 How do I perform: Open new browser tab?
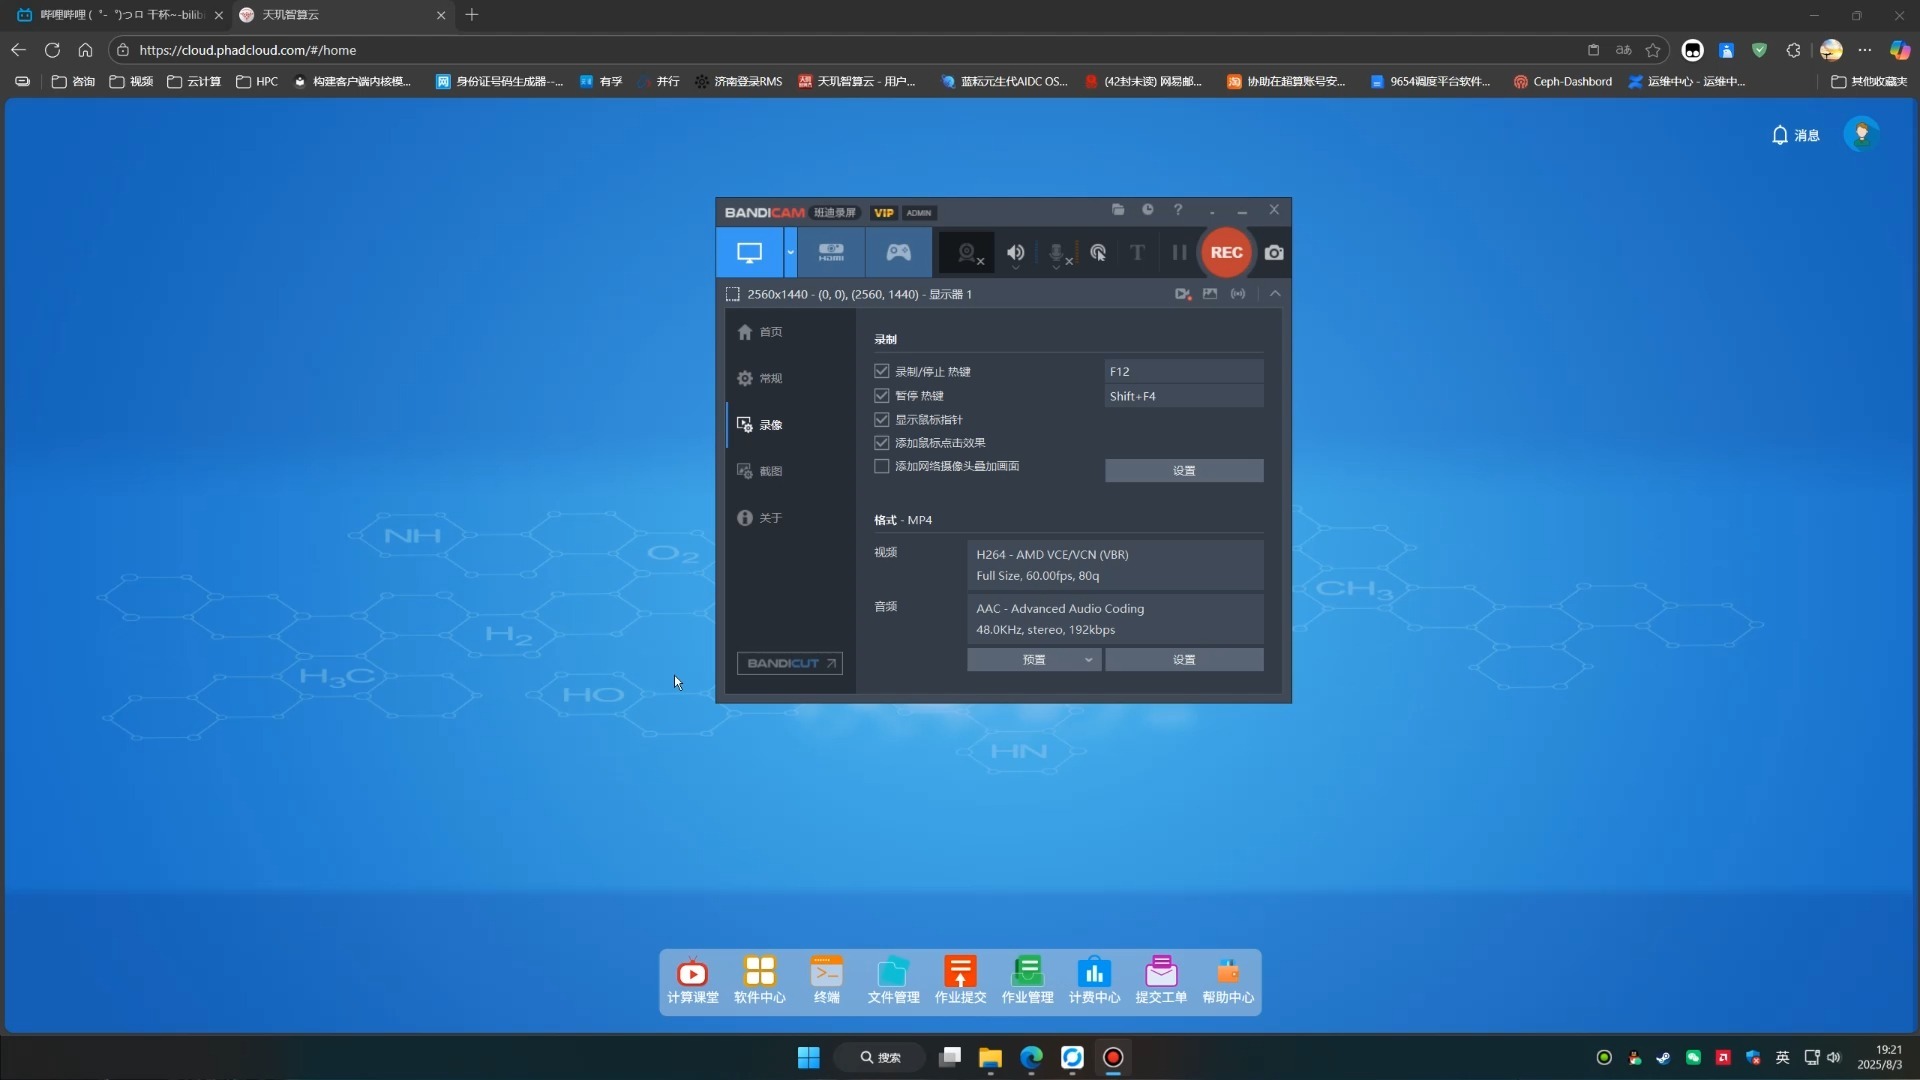[x=472, y=15]
